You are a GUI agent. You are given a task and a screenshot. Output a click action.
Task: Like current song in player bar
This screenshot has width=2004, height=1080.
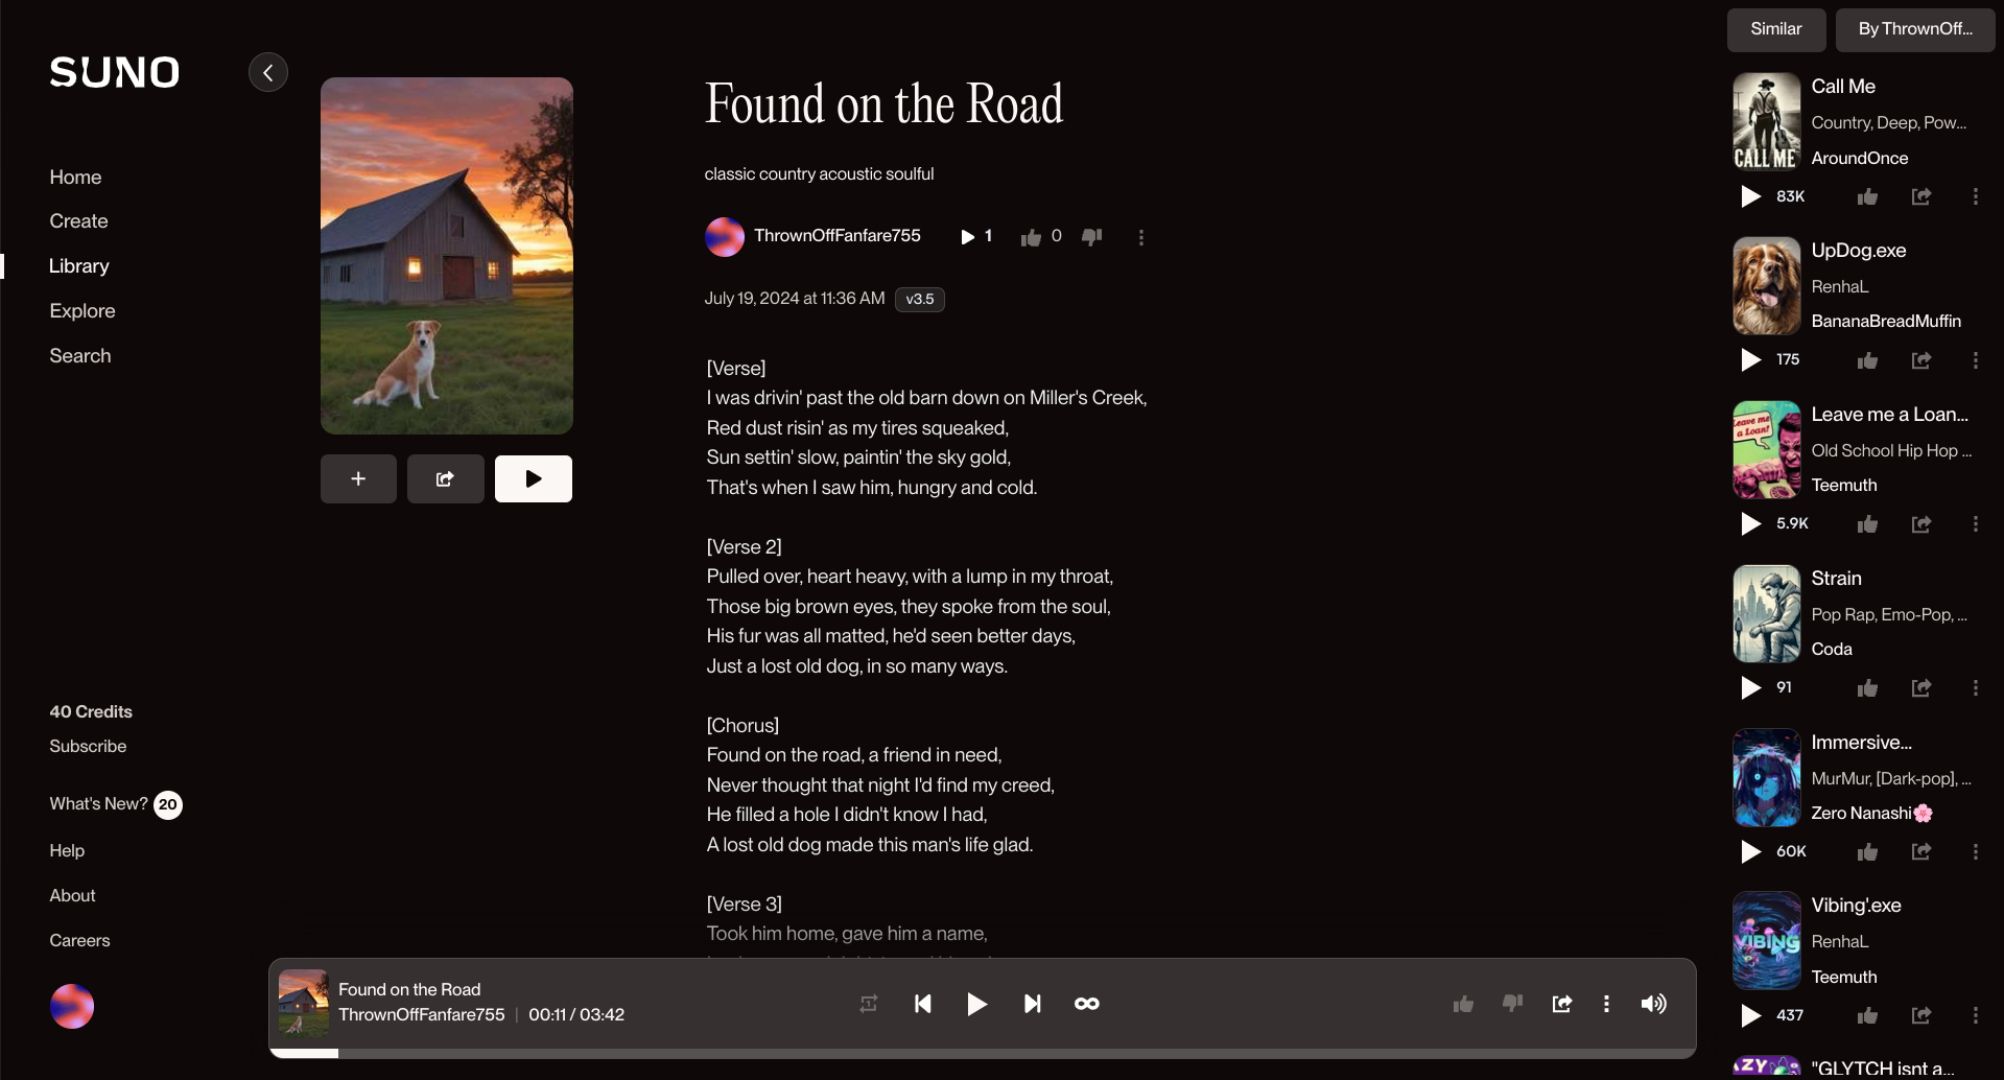(x=1463, y=1004)
